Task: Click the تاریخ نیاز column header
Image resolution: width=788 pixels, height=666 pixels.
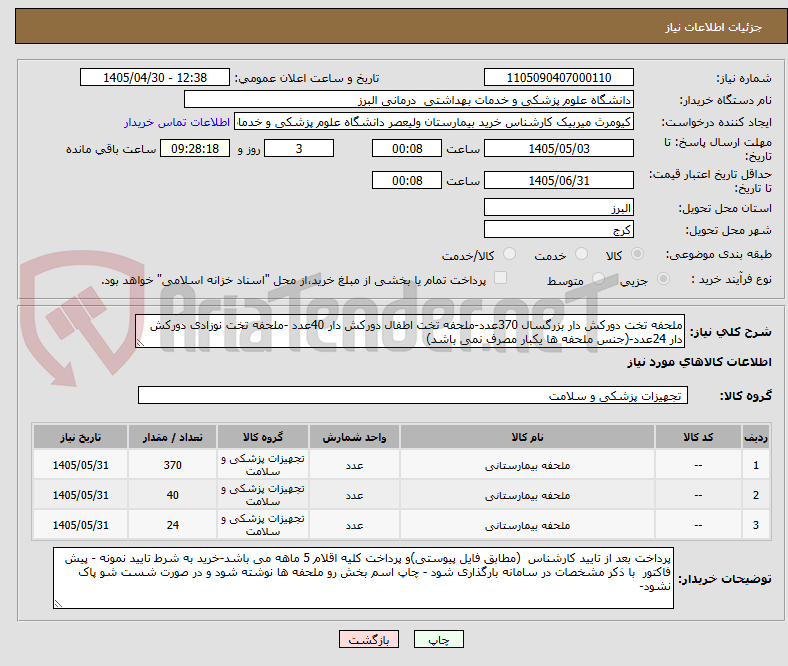Action: 80,437
